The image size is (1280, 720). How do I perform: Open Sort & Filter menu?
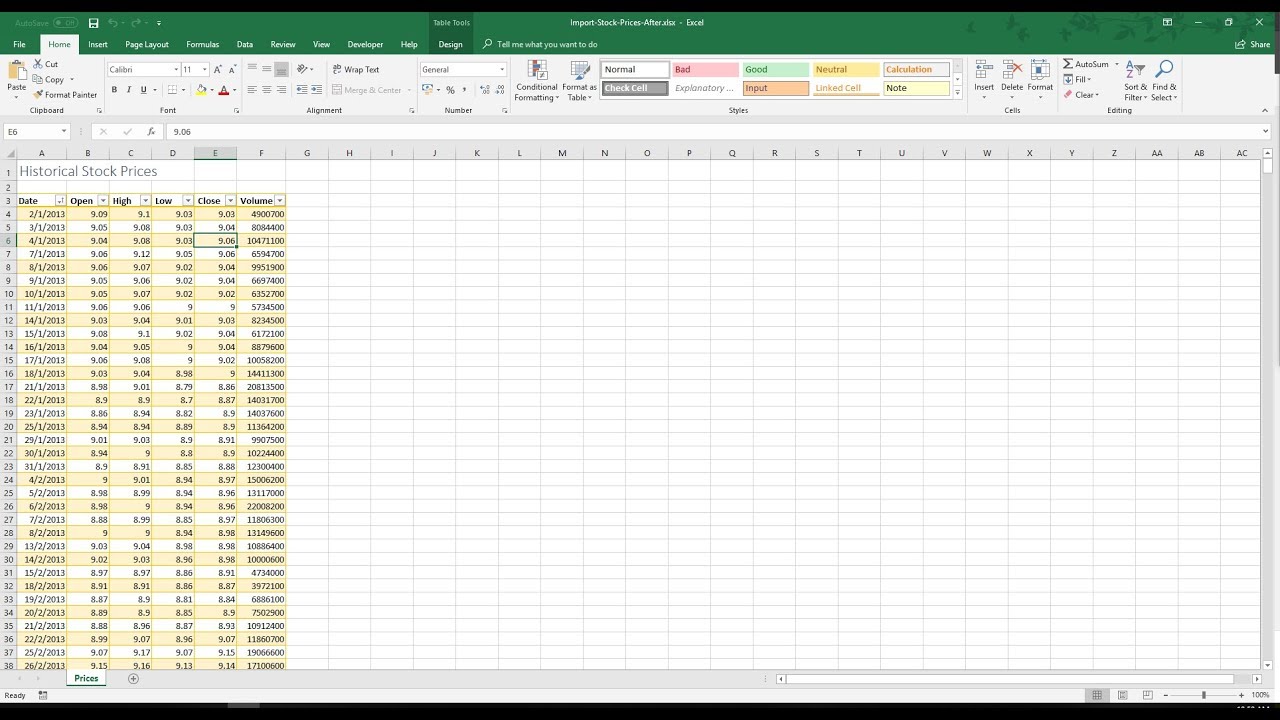[x=1135, y=81]
